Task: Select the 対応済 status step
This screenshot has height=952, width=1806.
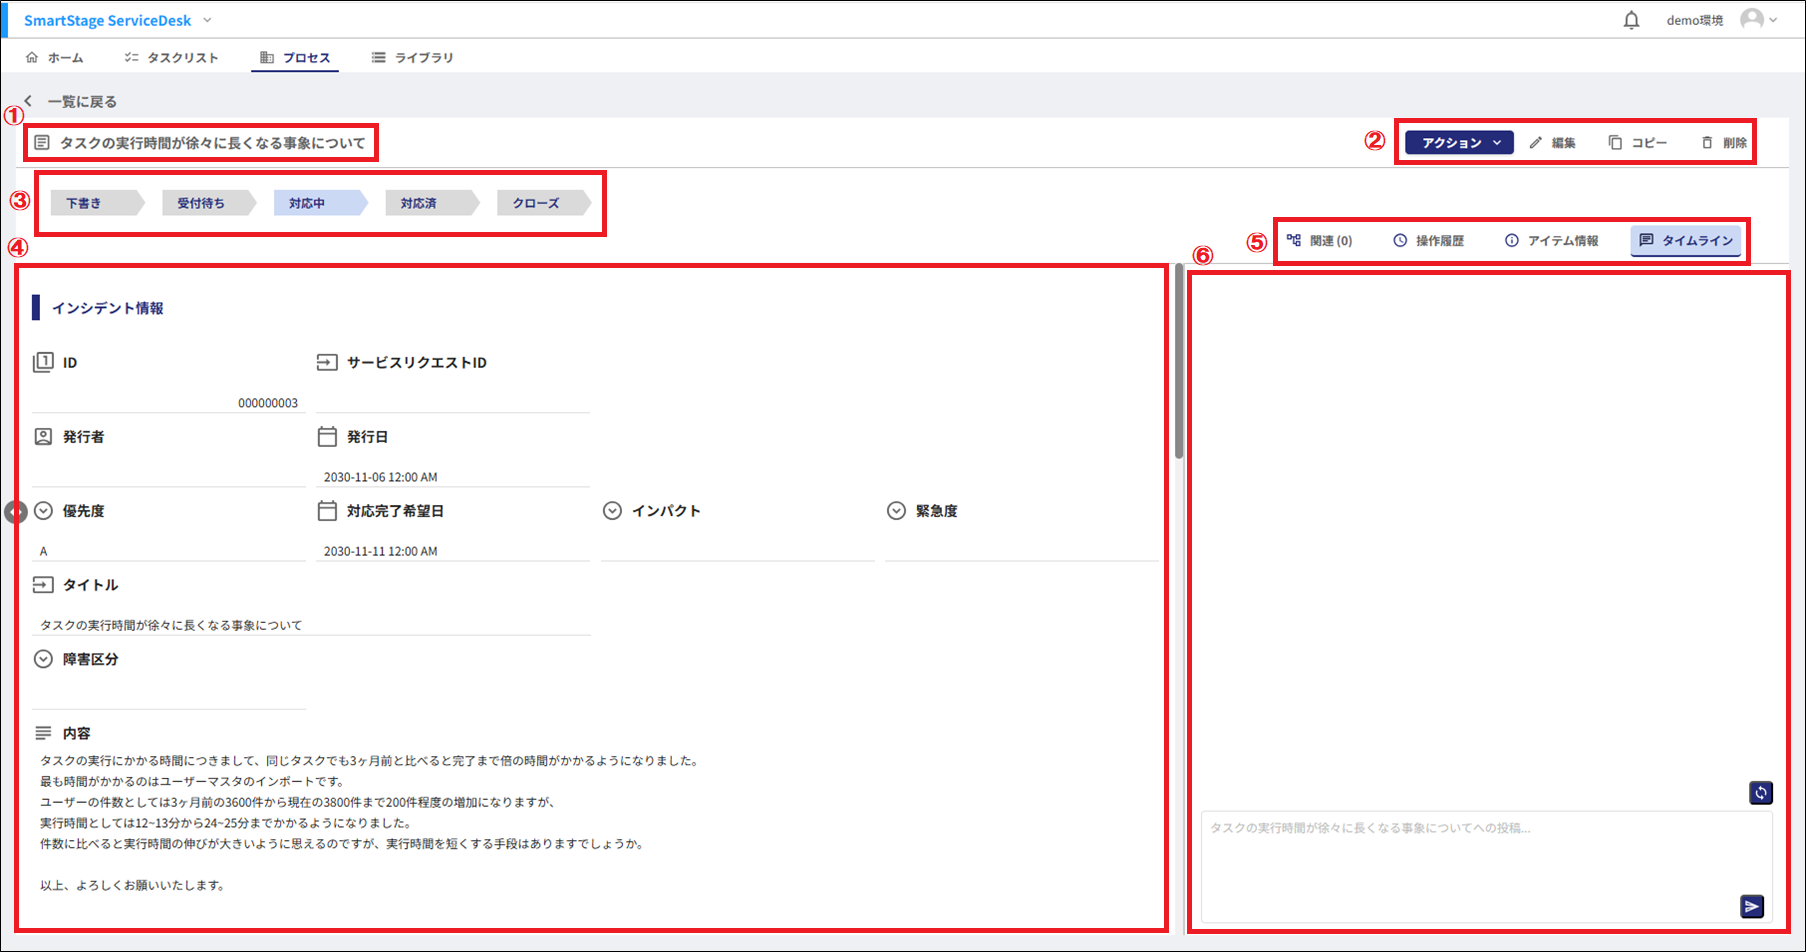Action: (419, 203)
